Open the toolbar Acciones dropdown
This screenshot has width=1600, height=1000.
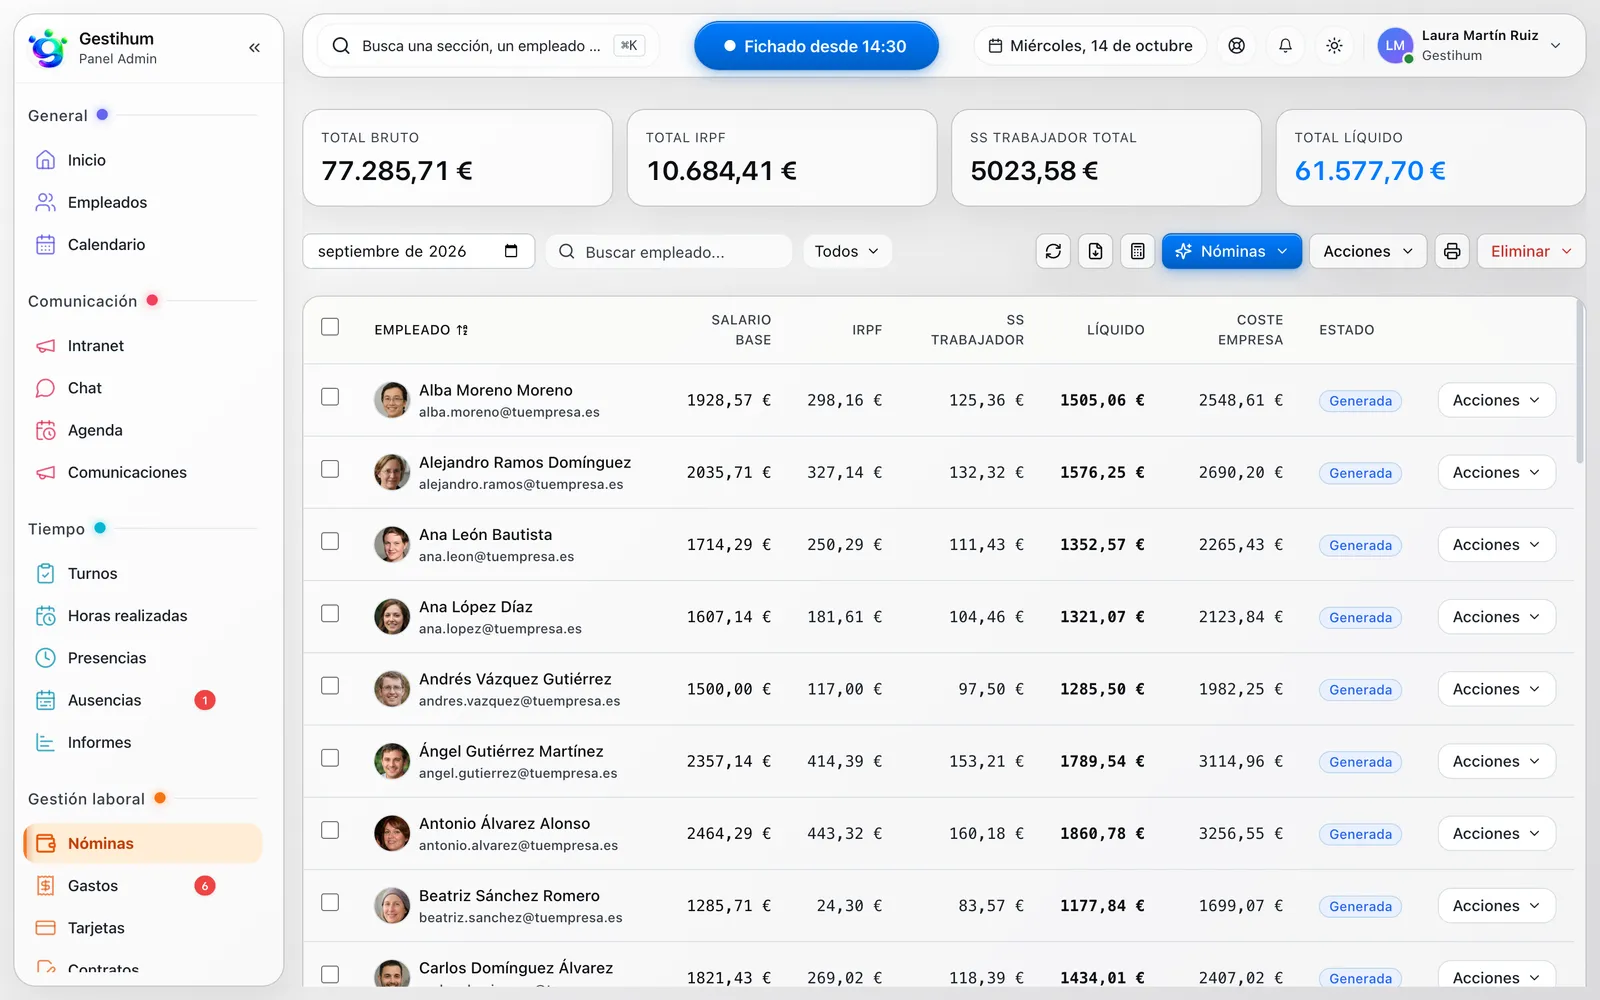point(1368,251)
